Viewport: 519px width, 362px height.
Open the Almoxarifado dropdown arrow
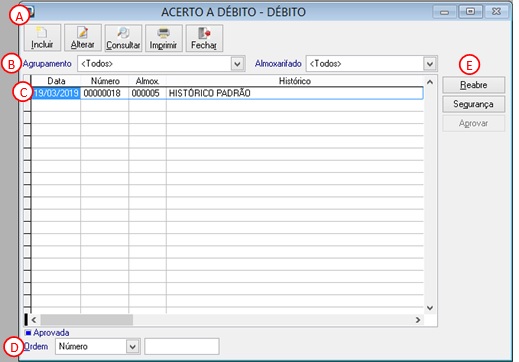click(430, 63)
